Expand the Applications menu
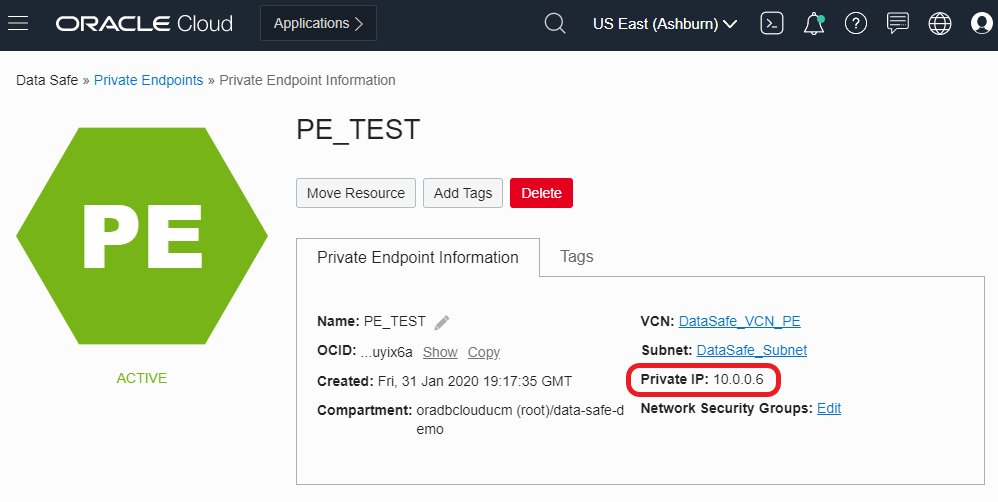The height and width of the screenshot is (502, 998). click(x=318, y=23)
